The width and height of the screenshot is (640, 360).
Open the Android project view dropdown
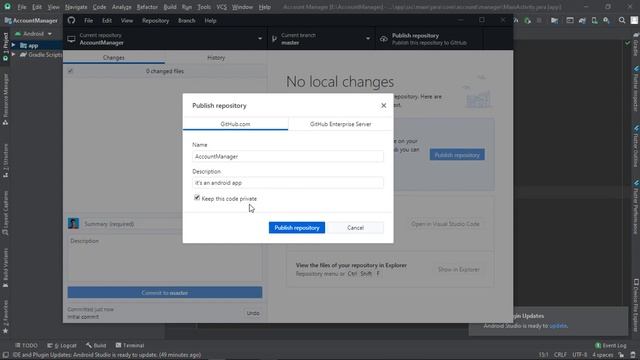pos(34,34)
